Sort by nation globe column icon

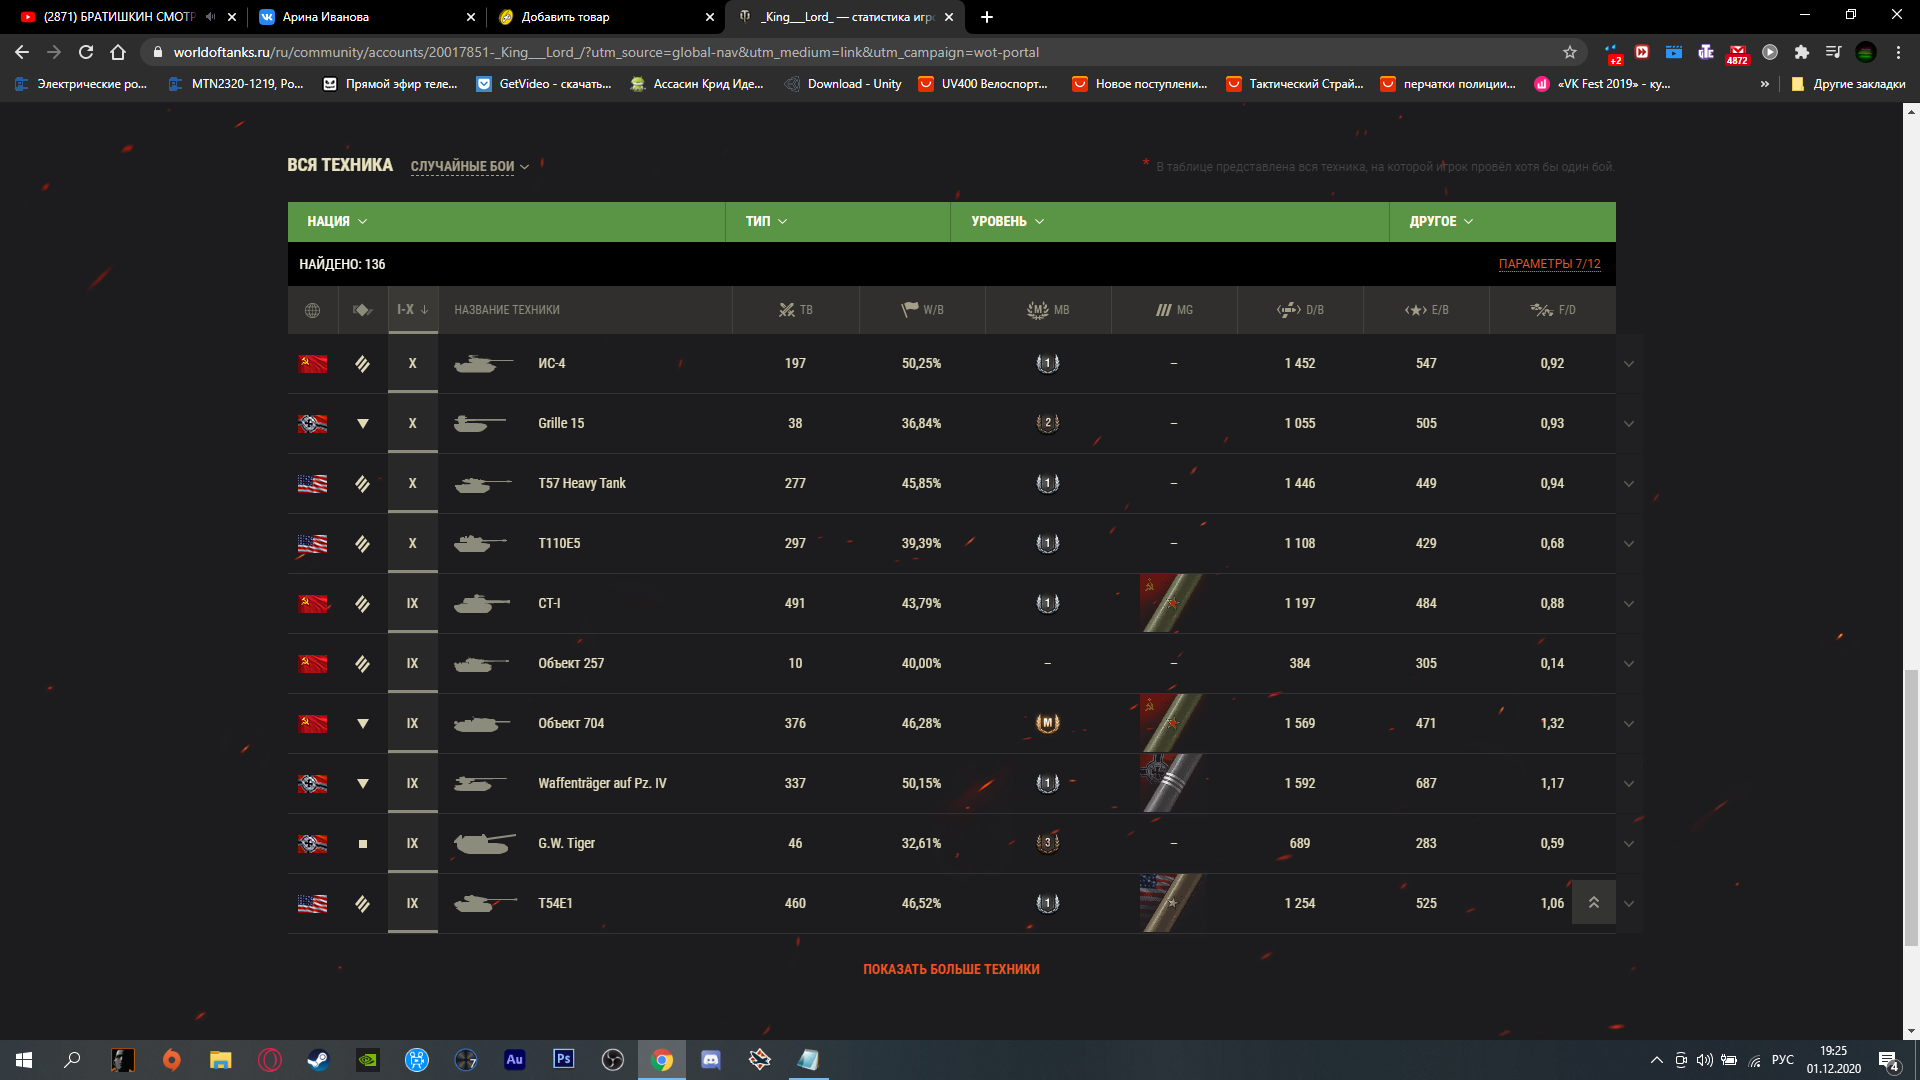[x=312, y=310]
